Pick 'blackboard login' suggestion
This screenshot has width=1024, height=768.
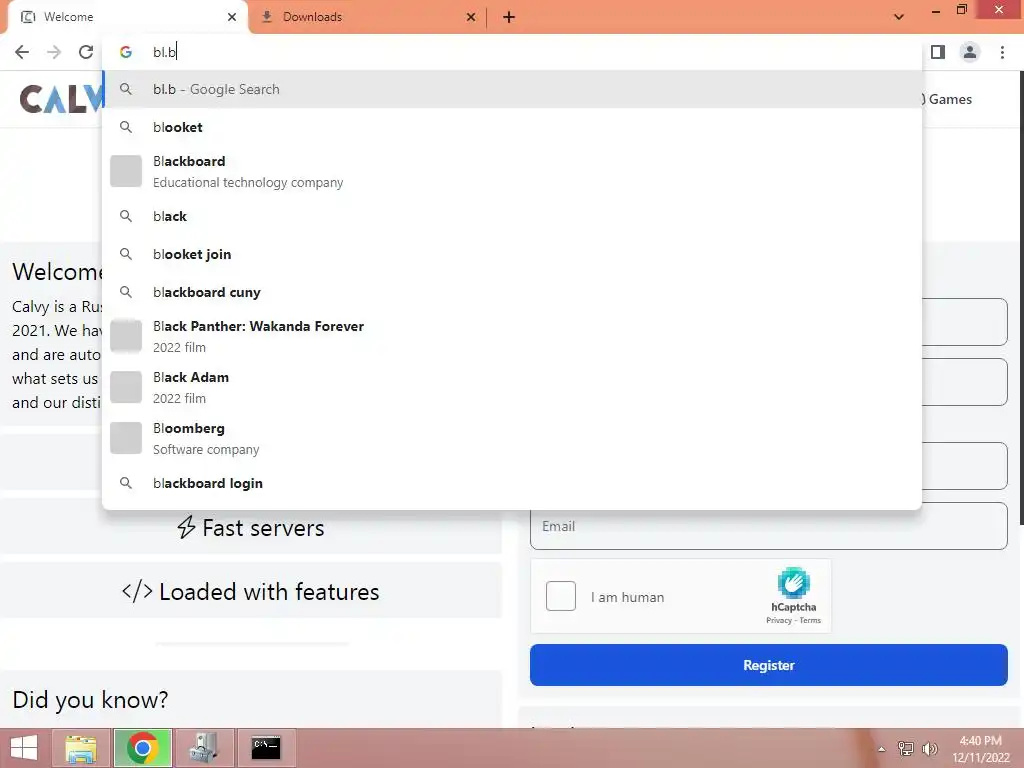[x=512, y=483]
